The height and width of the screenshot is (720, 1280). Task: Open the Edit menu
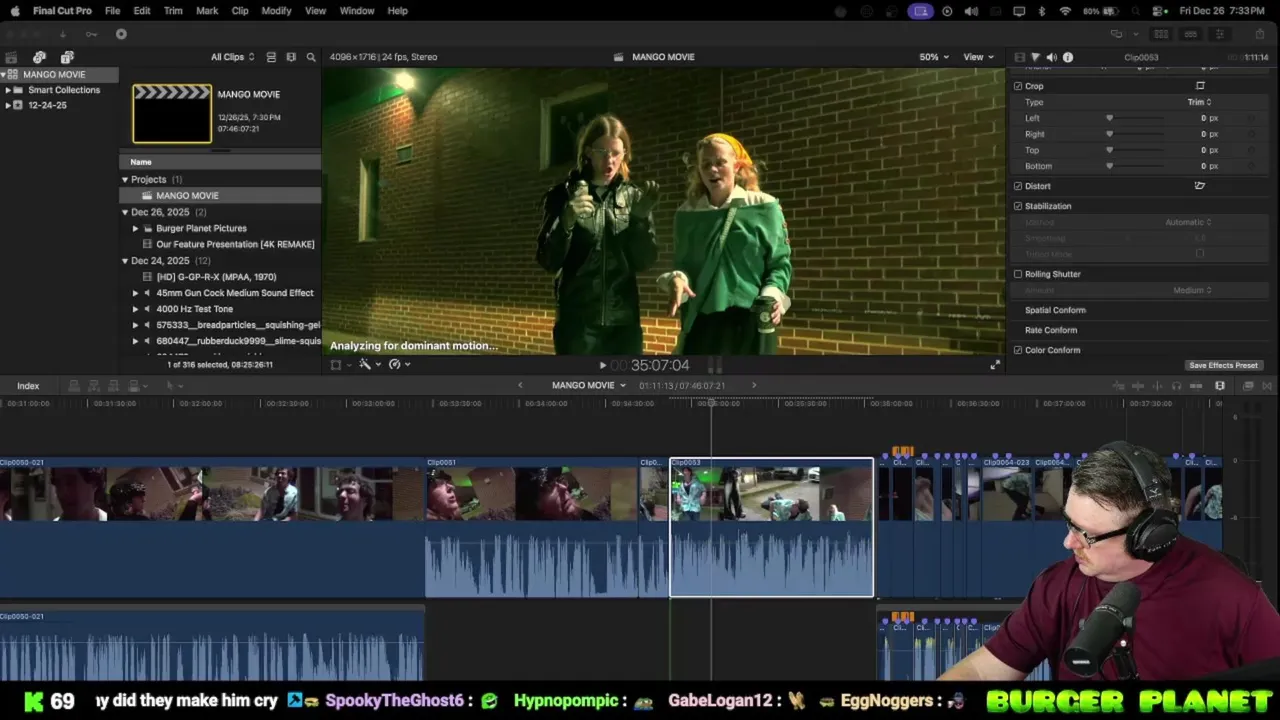tap(142, 11)
